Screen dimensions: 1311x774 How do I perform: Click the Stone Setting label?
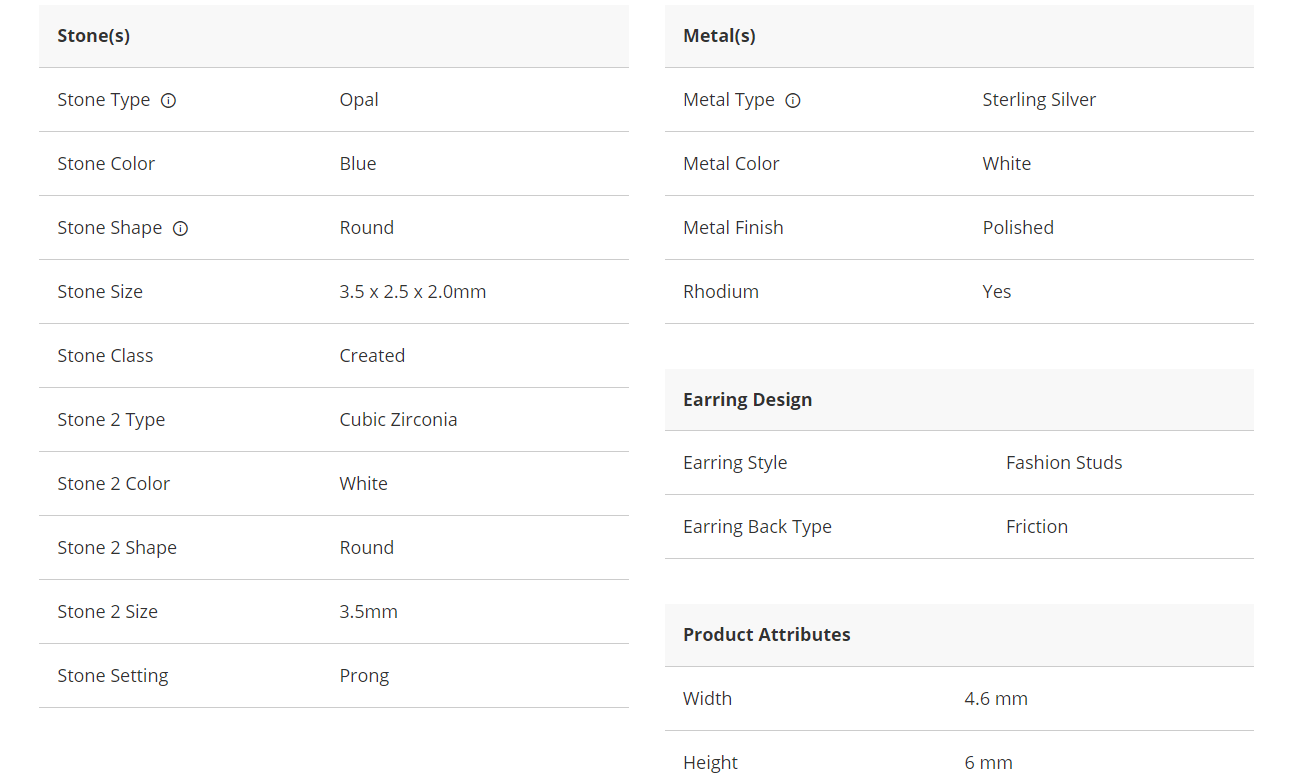coord(113,676)
